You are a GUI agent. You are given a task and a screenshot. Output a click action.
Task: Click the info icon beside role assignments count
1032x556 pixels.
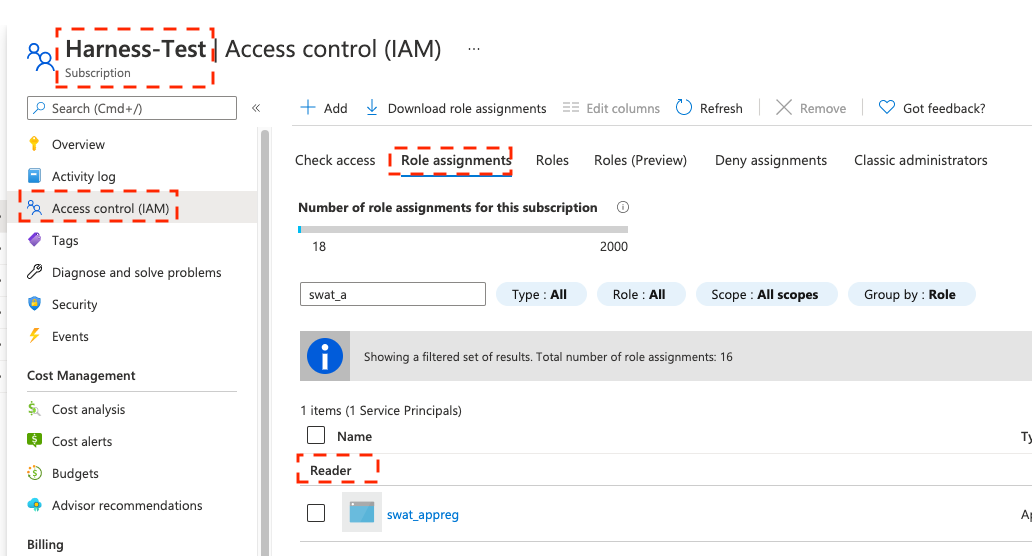click(623, 208)
